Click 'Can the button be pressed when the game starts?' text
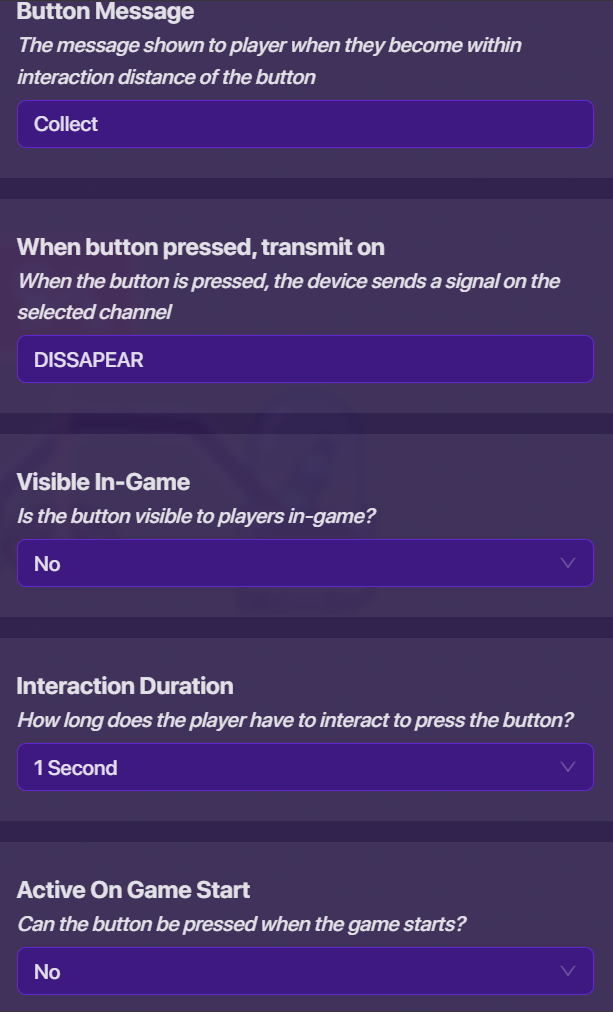This screenshot has height=1012, width=613. tap(241, 925)
